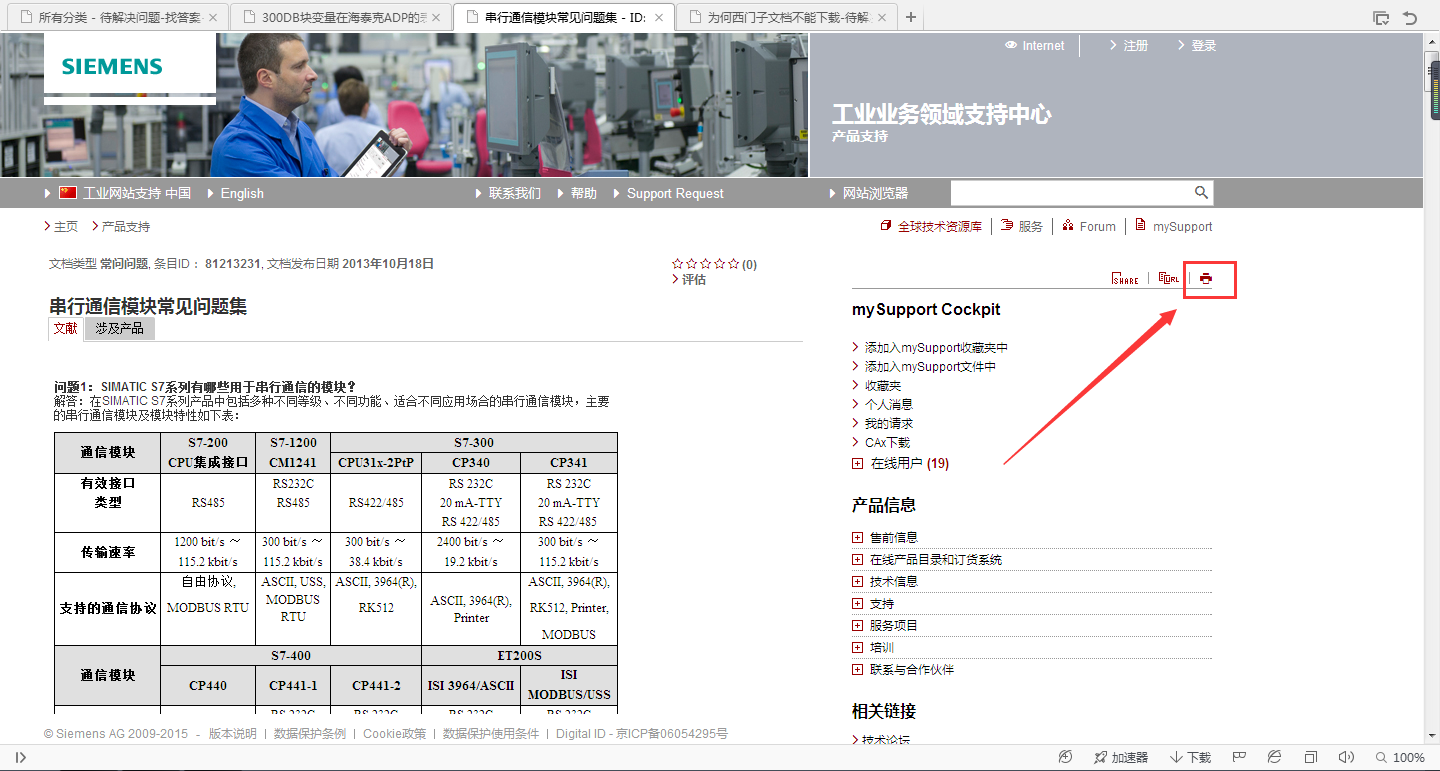Open the 联系我们 menu item
1440x771 pixels.
pos(515,193)
